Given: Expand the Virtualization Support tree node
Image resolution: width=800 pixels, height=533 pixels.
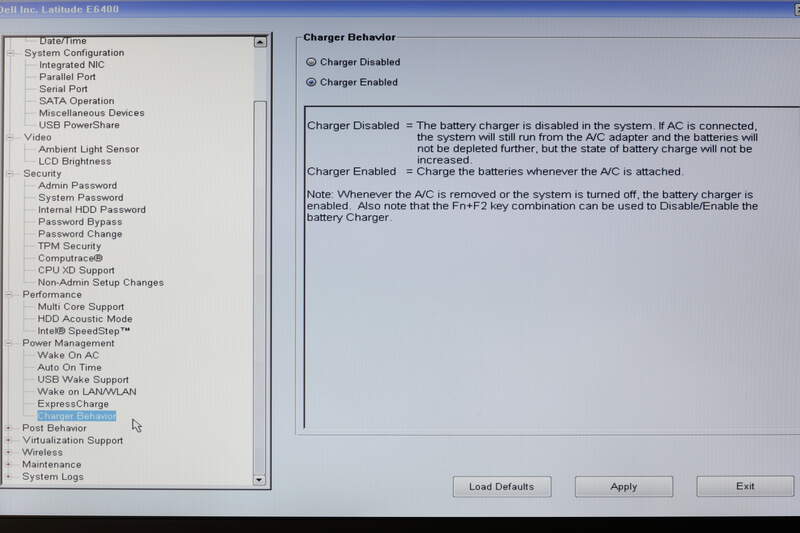Looking at the screenshot, I should coord(9,440).
